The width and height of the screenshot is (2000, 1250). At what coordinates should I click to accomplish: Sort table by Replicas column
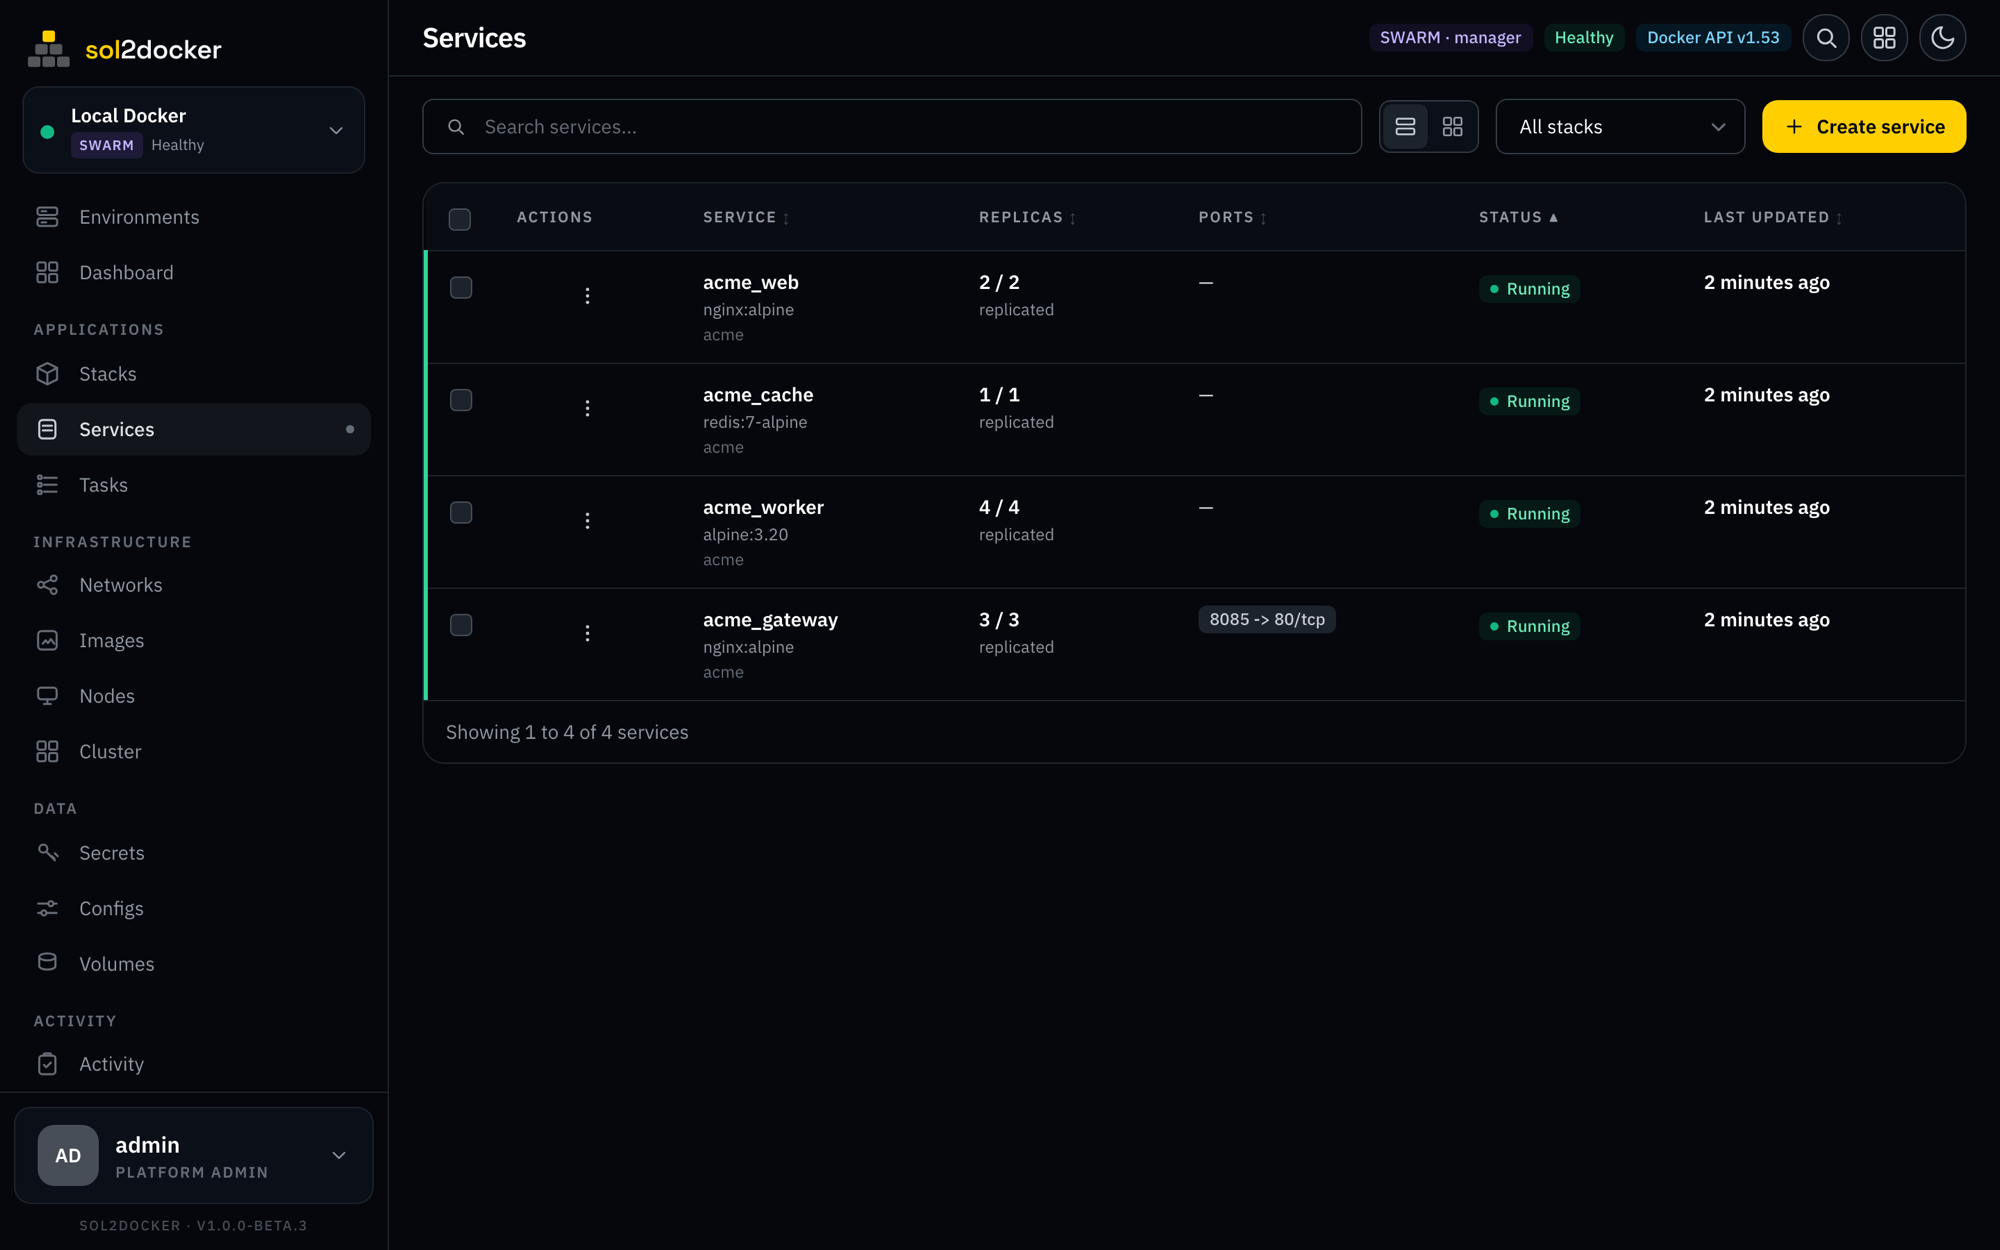tap(1027, 217)
